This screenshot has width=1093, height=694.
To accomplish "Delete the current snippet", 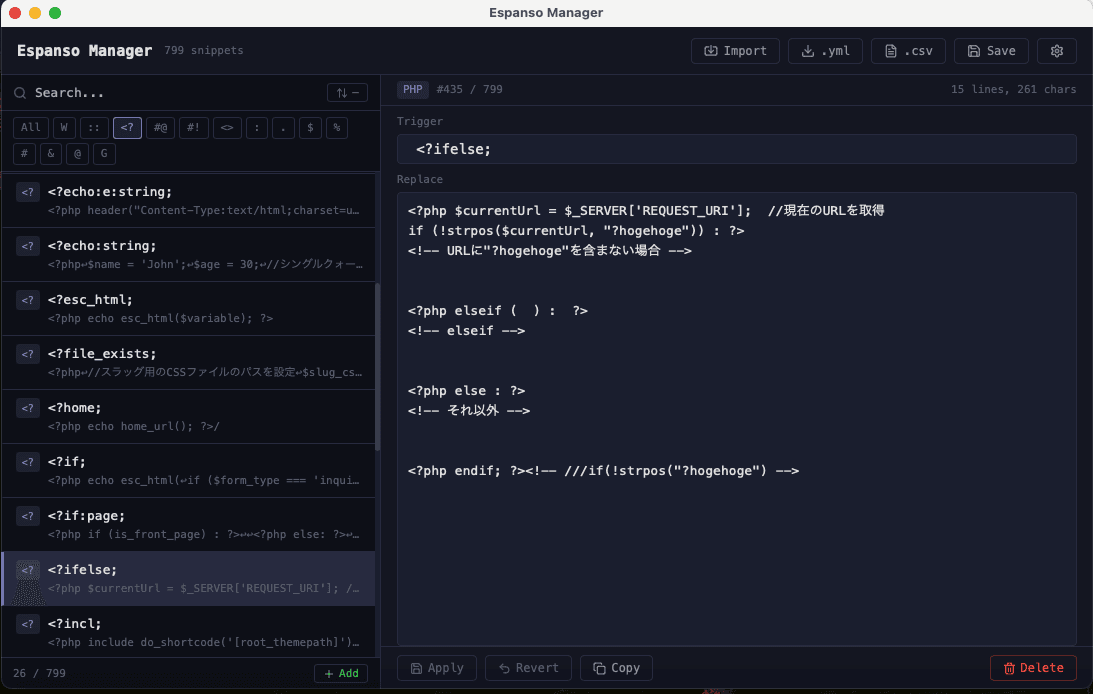I will point(1033,668).
